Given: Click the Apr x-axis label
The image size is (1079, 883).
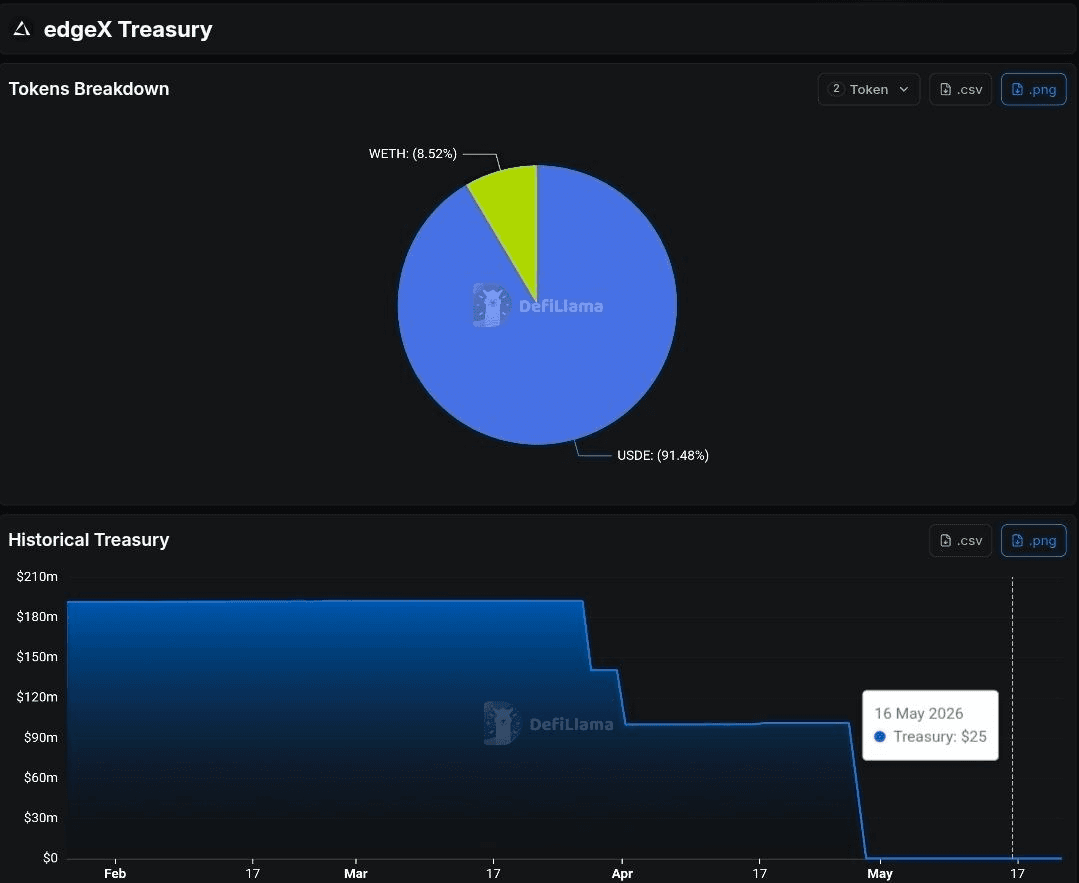Looking at the screenshot, I should (x=622, y=873).
